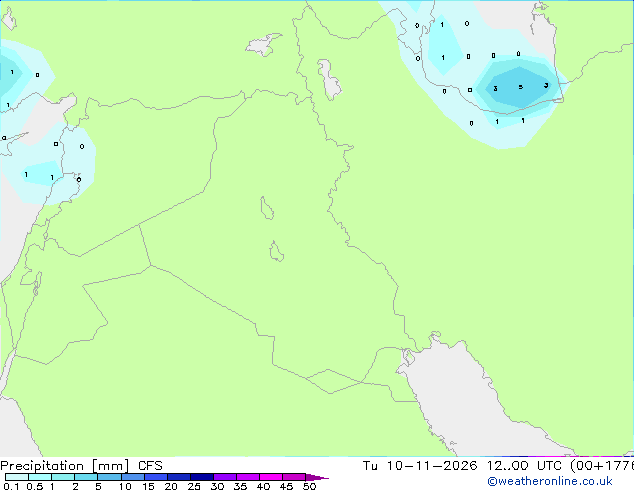Click the Dead Sea outline on map
The image size is (634, 490).
point(37,284)
